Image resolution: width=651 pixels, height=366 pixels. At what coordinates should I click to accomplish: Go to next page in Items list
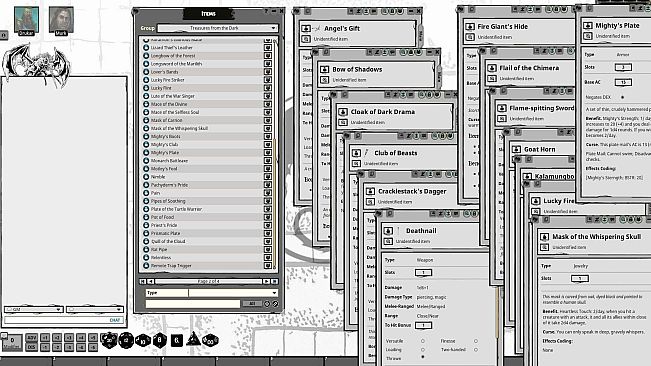pos(266,281)
